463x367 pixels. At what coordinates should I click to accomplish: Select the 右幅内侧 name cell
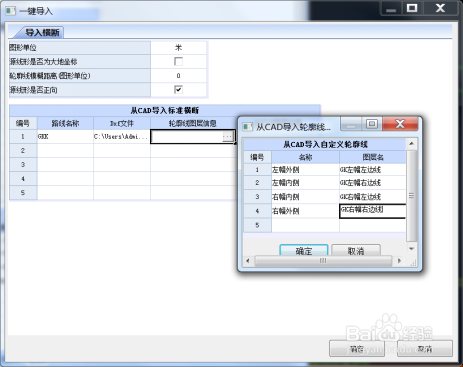click(305, 197)
